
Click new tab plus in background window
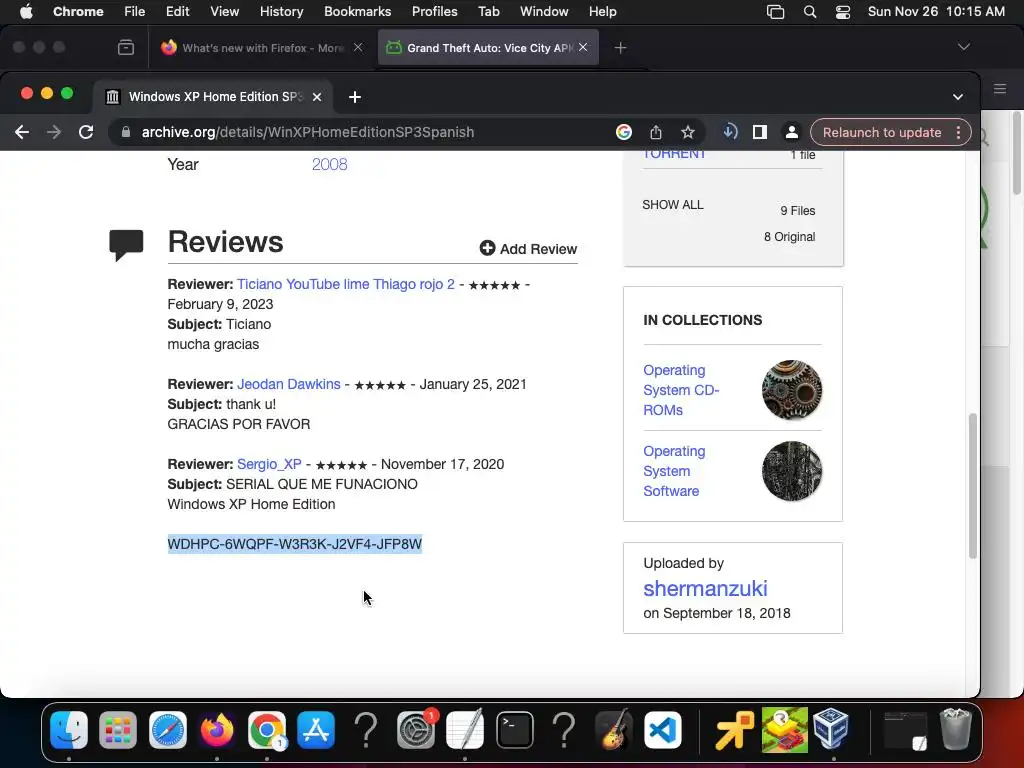pos(620,48)
